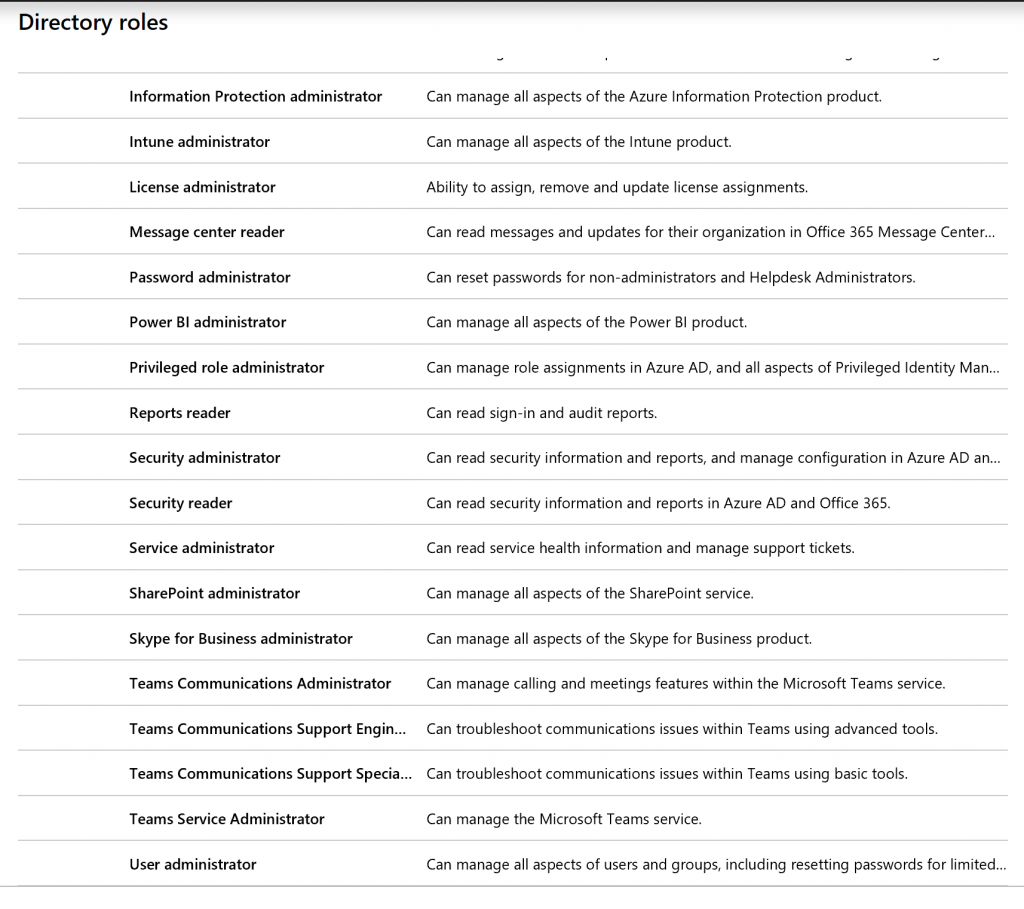The width and height of the screenshot is (1024, 909).
Task: Click the Directory roles page heading
Action: (92, 22)
